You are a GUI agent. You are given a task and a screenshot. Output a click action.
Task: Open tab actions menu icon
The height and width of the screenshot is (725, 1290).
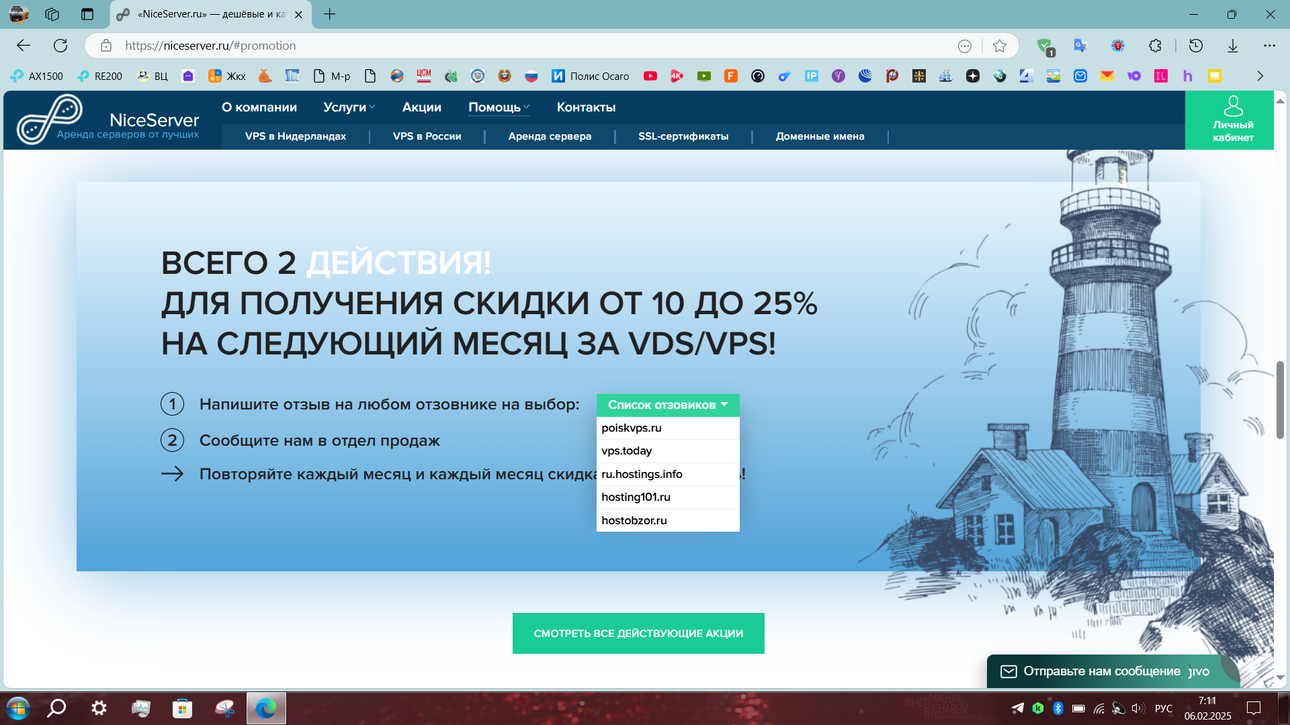click(87, 14)
